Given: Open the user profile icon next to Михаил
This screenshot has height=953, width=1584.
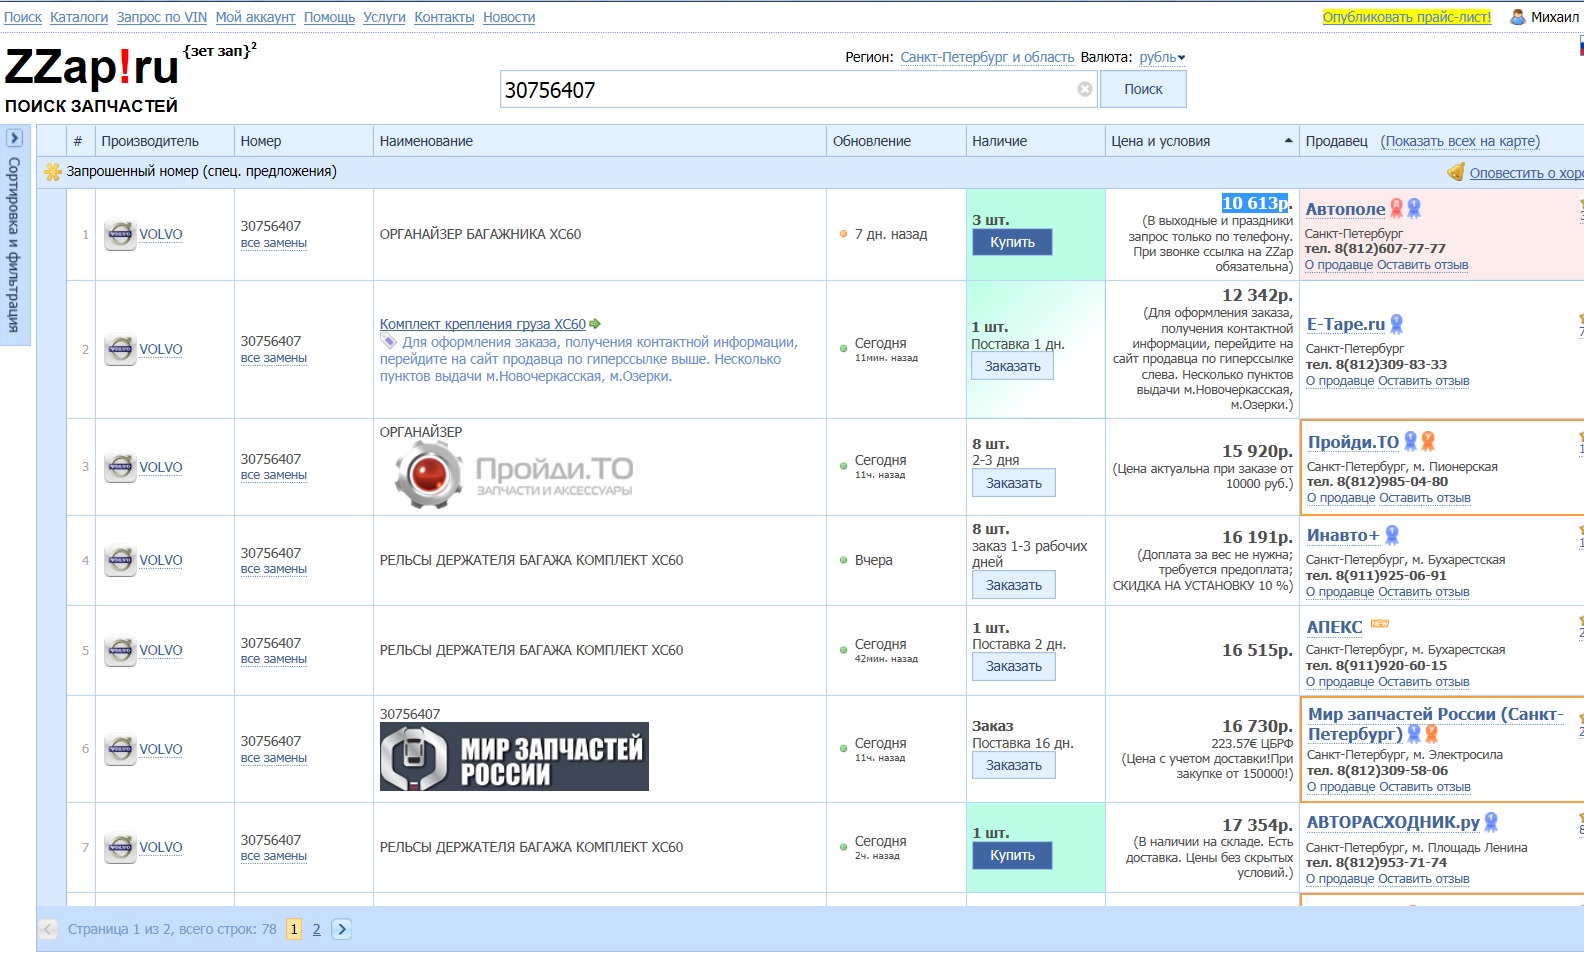Looking at the screenshot, I should pyautogui.click(x=1517, y=17).
